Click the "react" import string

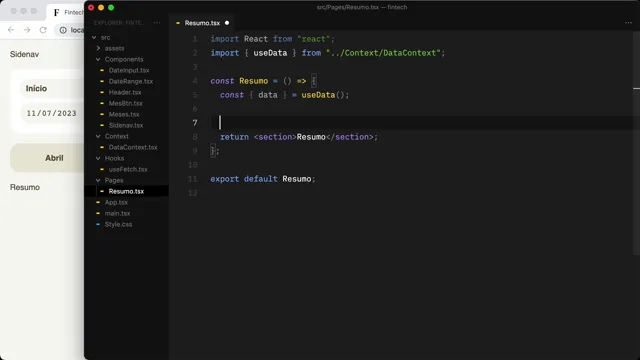(x=313, y=39)
